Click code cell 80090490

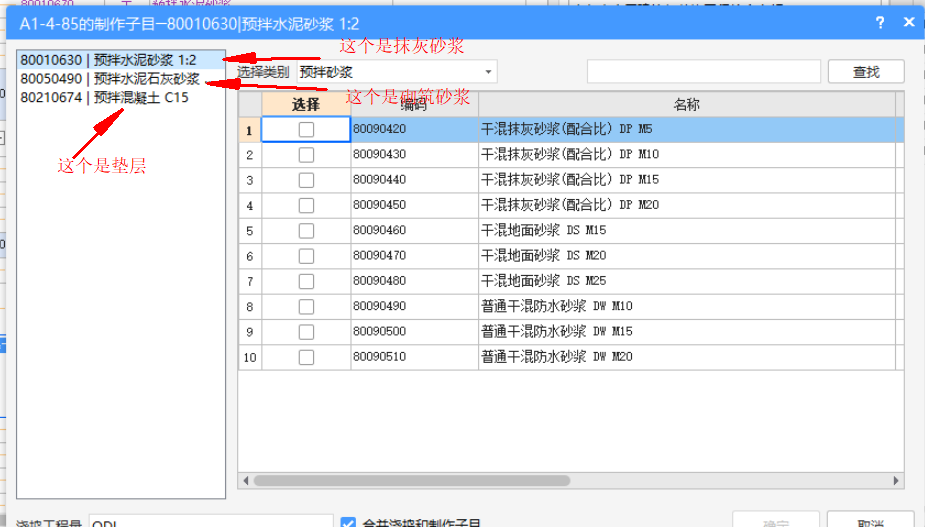(x=415, y=306)
